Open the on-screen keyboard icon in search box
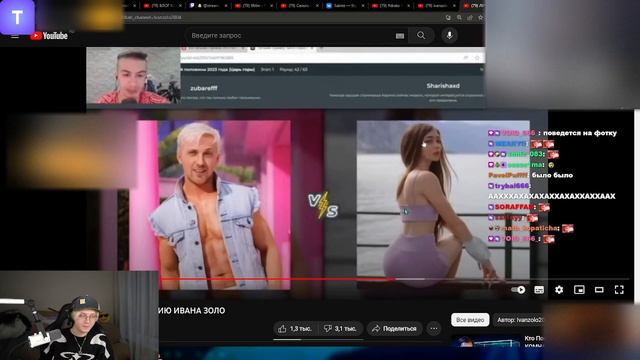Screen dimensions: 640x360 point(400,36)
